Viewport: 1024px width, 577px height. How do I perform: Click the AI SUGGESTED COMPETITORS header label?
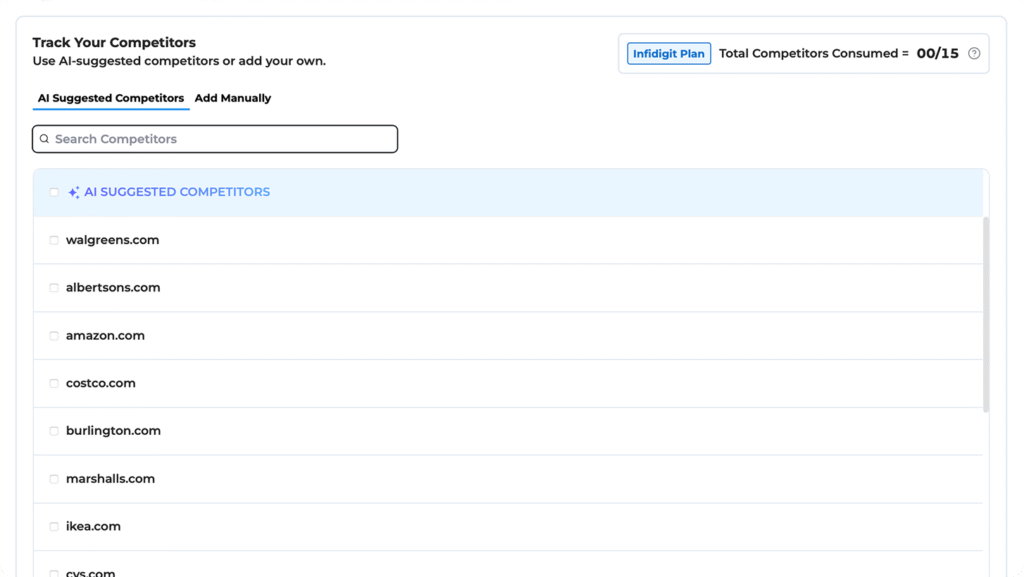(177, 192)
